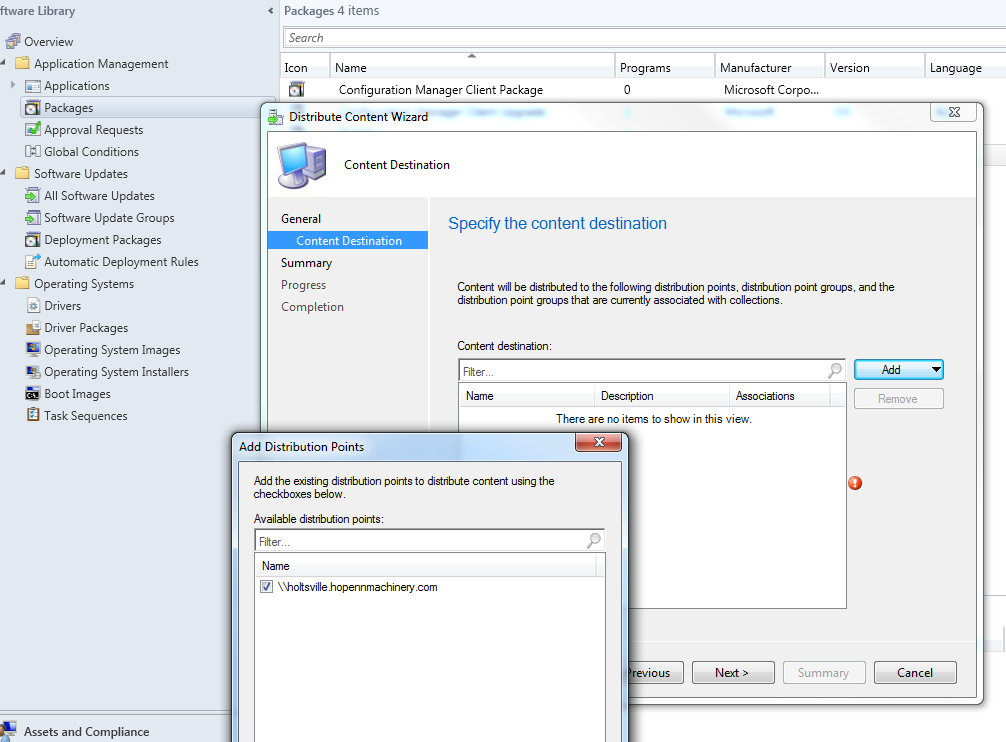Image resolution: width=1006 pixels, height=742 pixels.
Task: Click the Next button in the wizard
Action: pos(733,672)
